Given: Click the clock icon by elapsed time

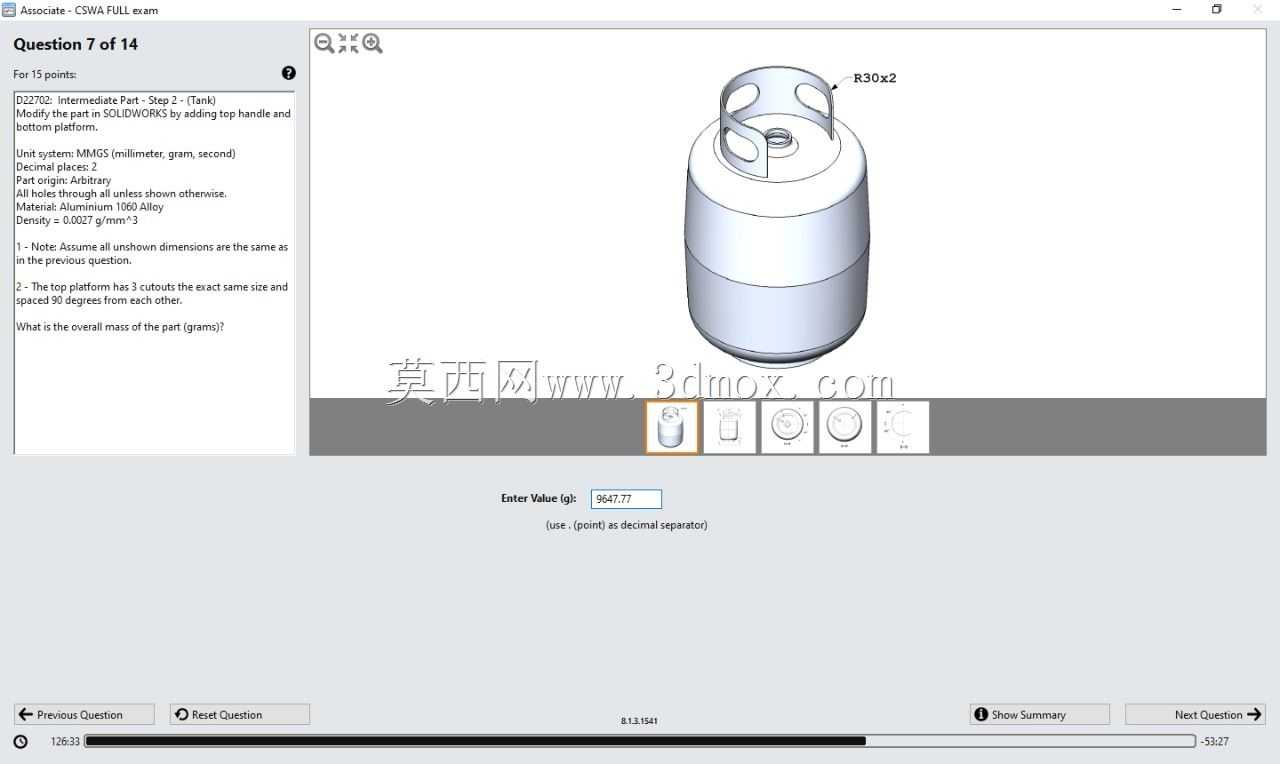Looking at the screenshot, I should (x=21, y=742).
